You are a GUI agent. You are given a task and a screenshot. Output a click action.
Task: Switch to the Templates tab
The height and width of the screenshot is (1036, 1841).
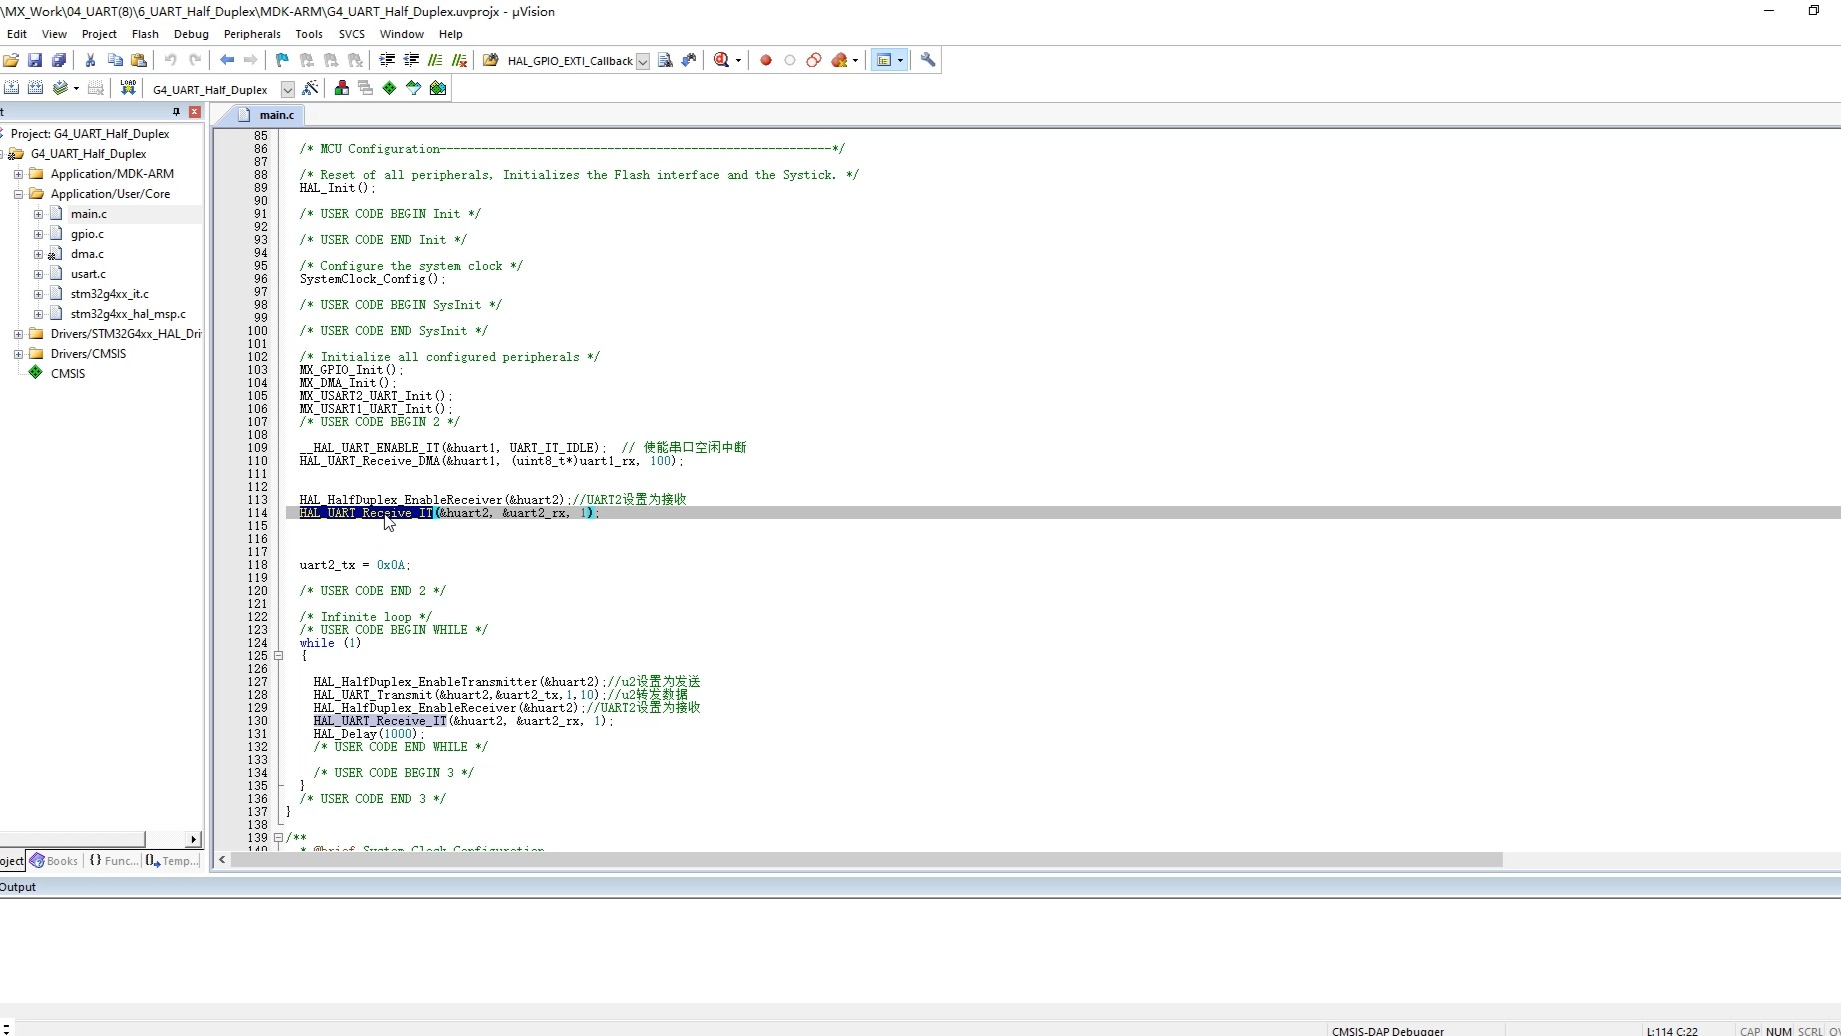click(172, 861)
